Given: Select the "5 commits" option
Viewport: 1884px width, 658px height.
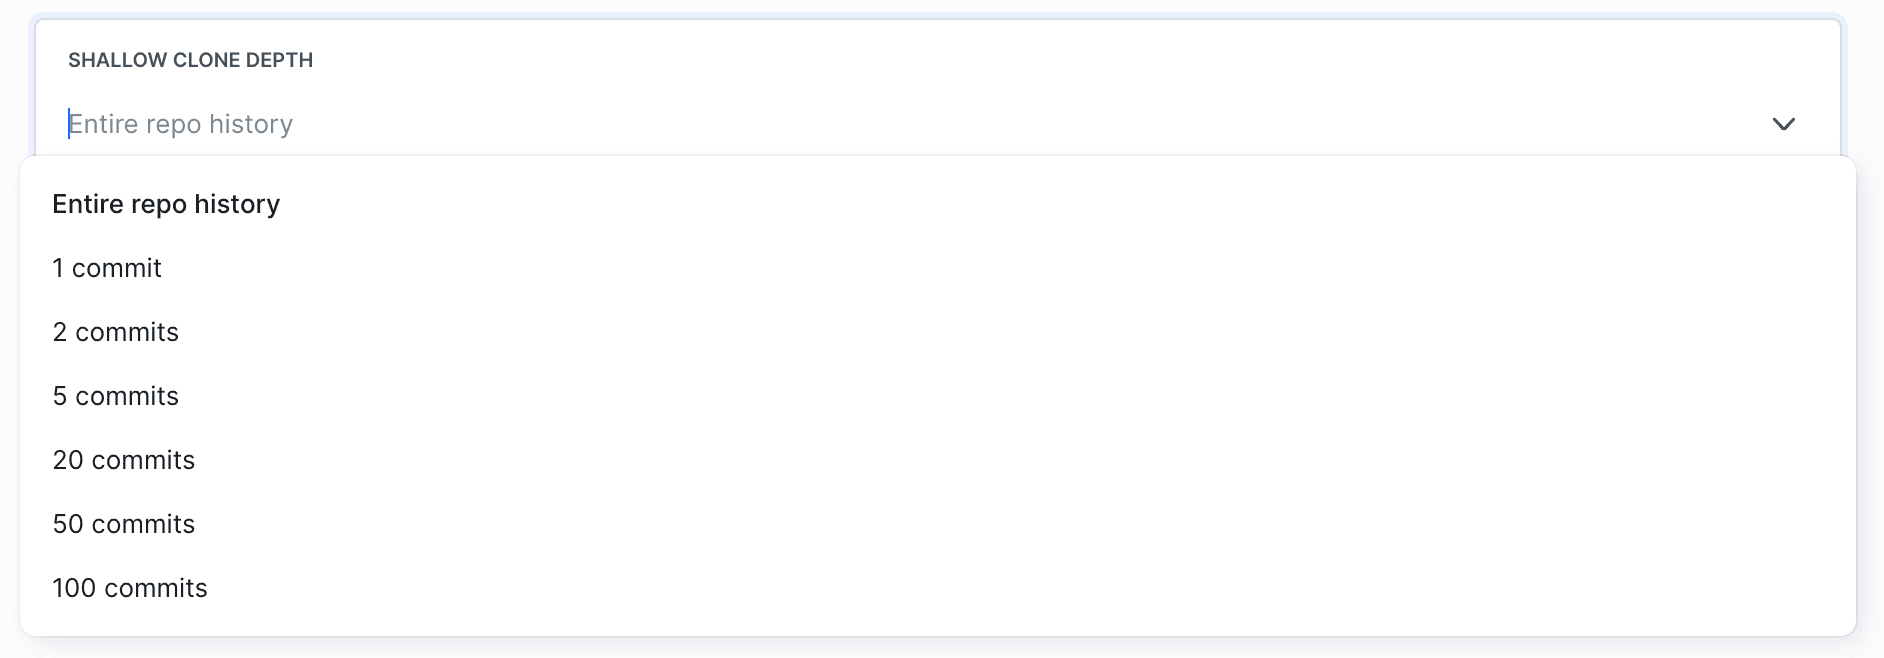Looking at the screenshot, I should (116, 396).
